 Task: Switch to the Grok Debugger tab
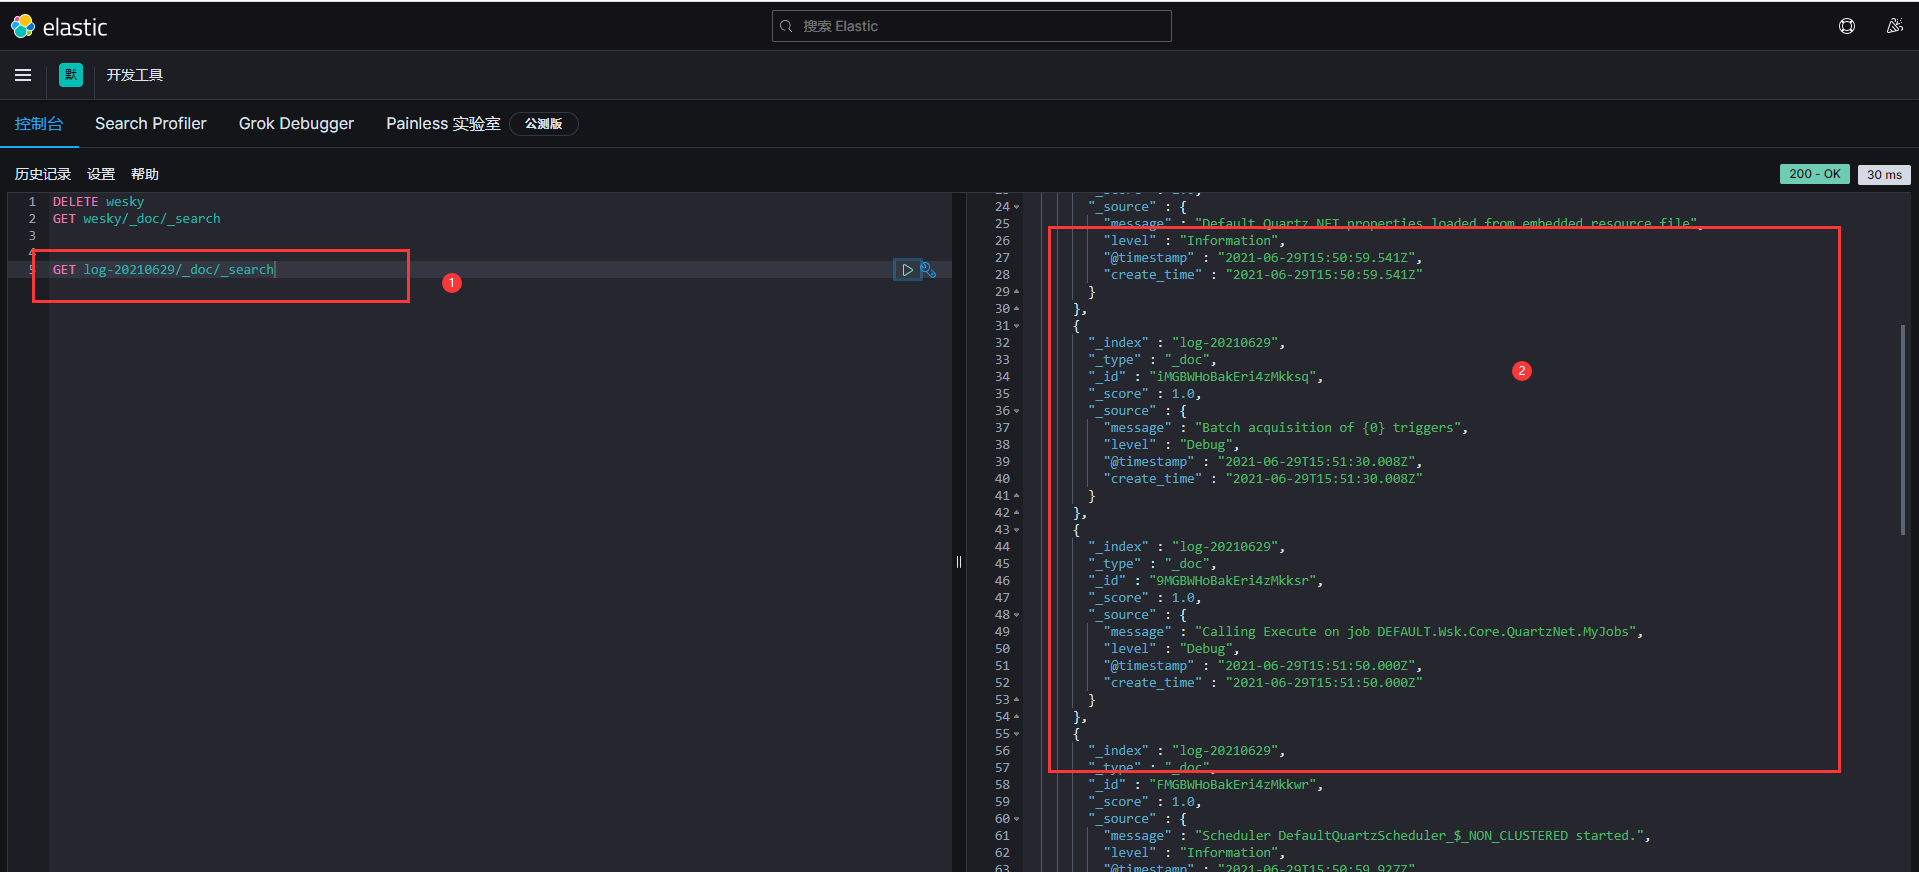[296, 124]
